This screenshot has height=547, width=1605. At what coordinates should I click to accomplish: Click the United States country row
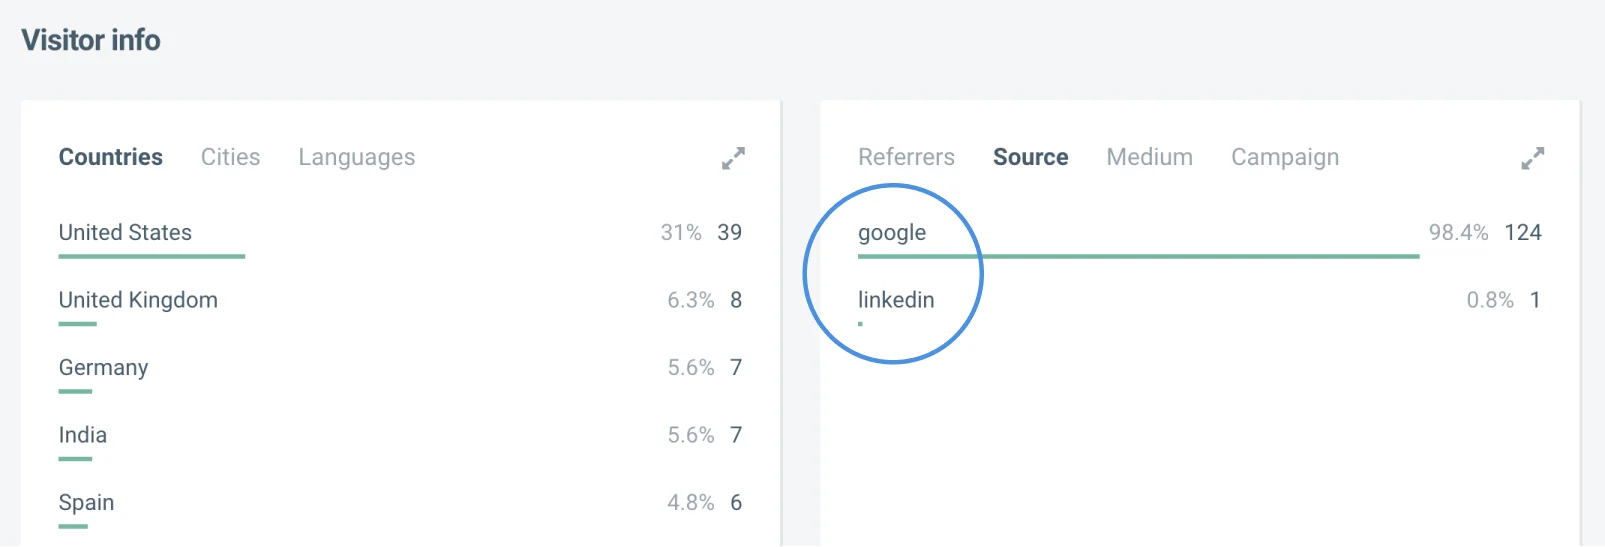[x=125, y=232]
